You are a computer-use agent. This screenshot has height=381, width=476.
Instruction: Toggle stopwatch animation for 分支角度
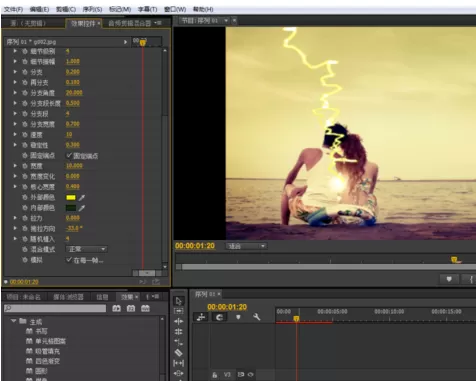pos(25,93)
